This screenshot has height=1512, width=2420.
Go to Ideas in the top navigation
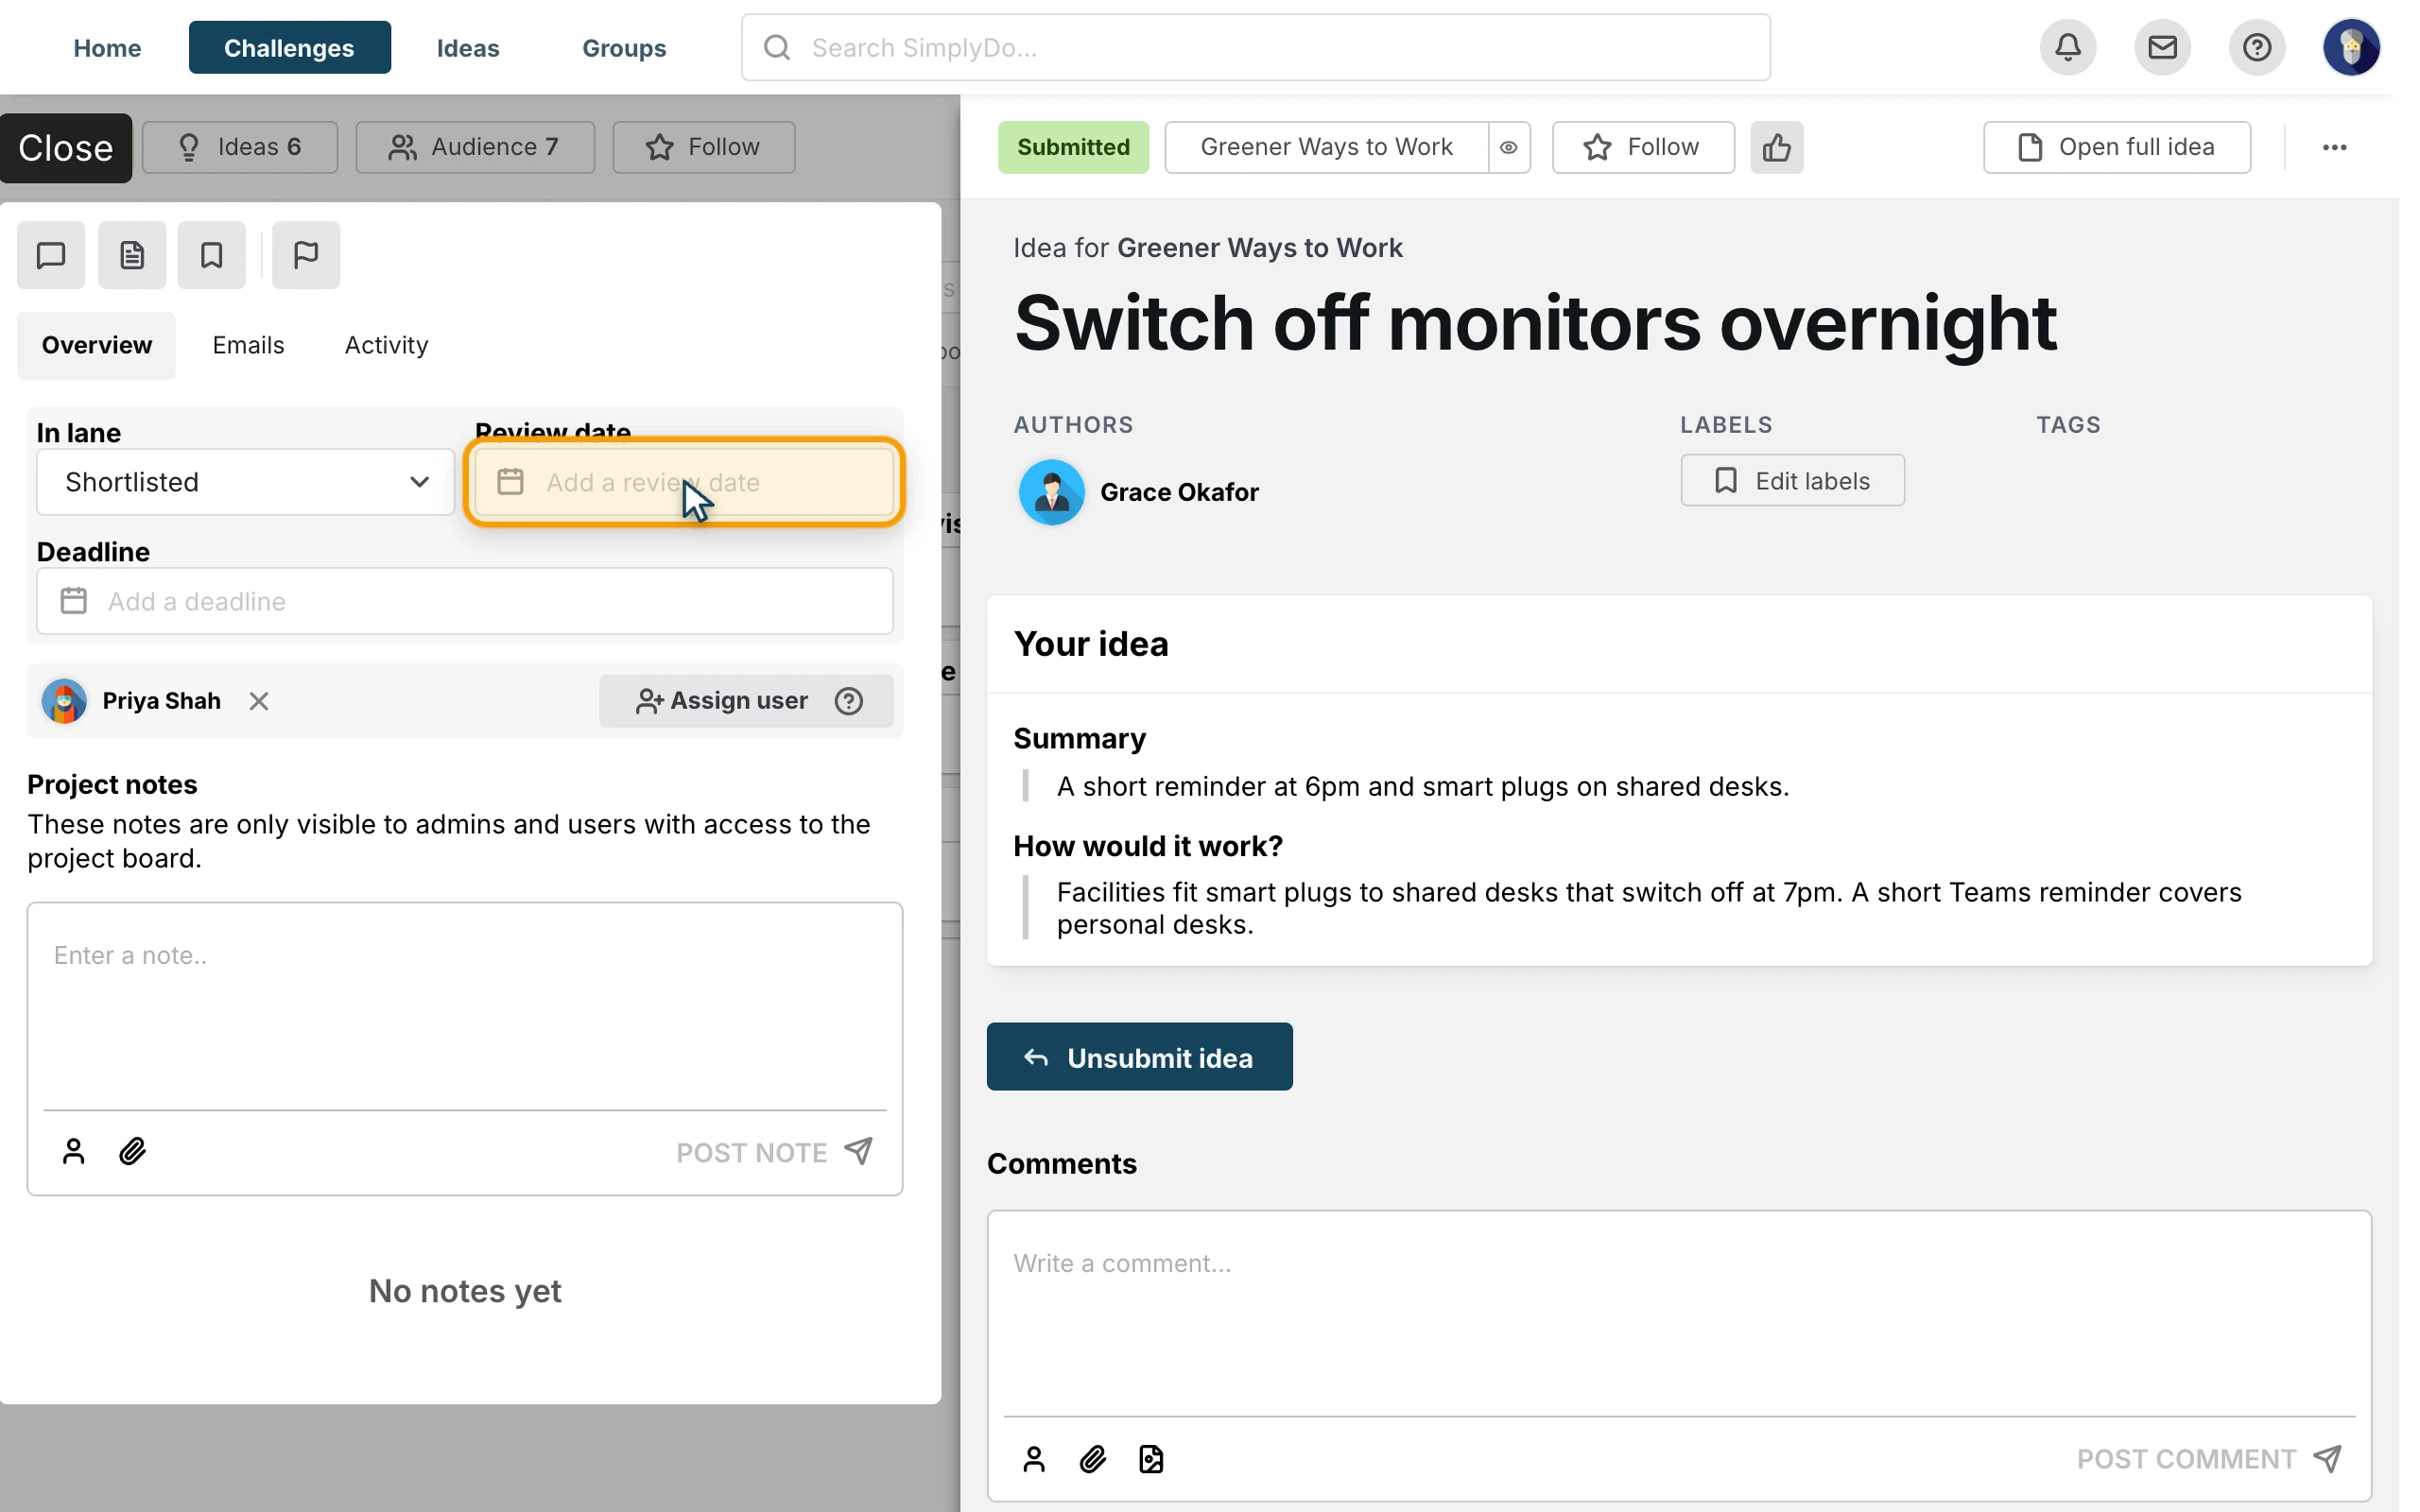[467, 47]
